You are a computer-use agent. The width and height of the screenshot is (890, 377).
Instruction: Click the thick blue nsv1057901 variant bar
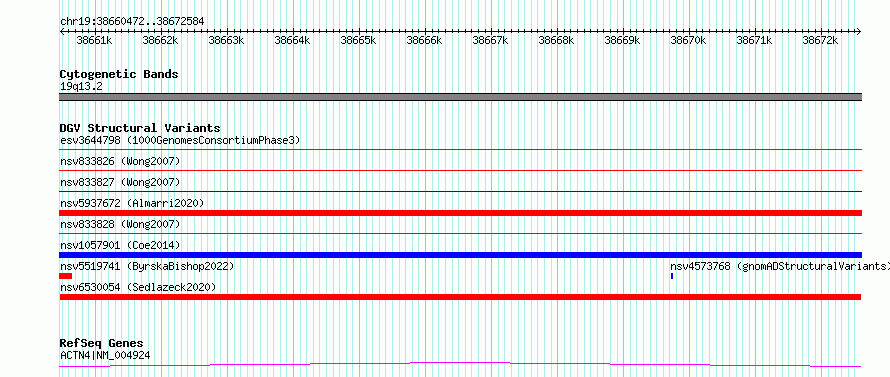pyautogui.click(x=460, y=255)
